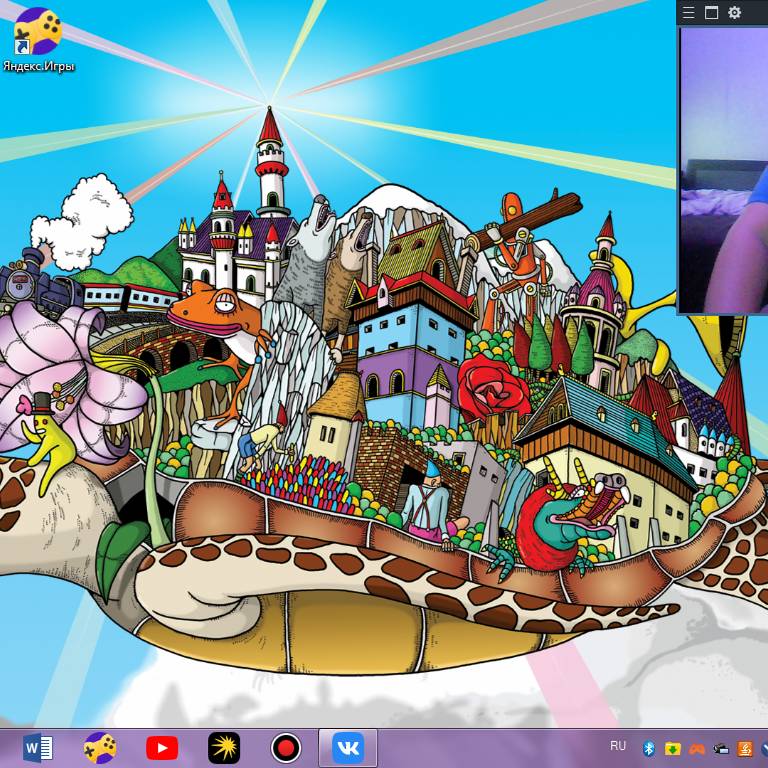The width and height of the screenshot is (768, 768).
Task: Open the red record button app on the taskbar
Action: pyautogui.click(x=286, y=748)
